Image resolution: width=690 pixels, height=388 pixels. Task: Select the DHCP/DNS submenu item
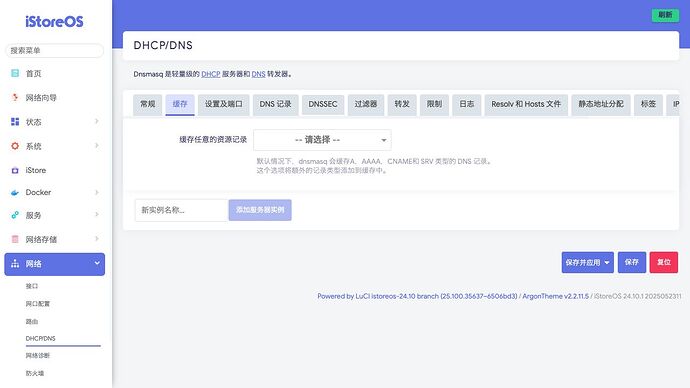(40, 338)
